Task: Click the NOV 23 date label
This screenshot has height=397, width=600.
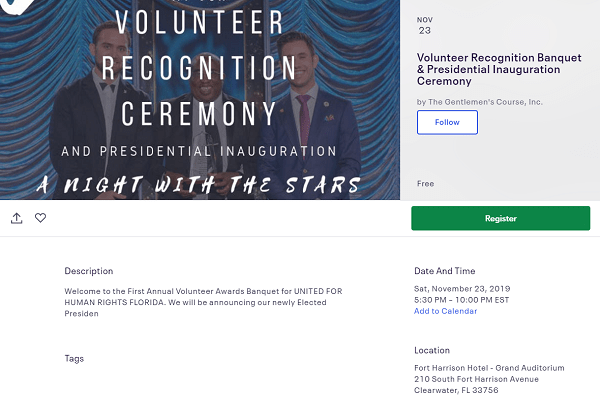Action: pyautogui.click(x=425, y=25)
